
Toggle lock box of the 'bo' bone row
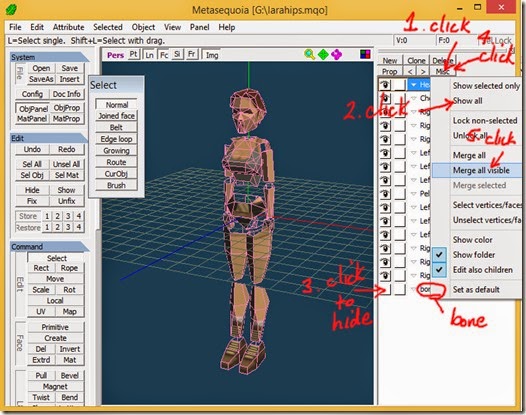(x=400, y=289)
